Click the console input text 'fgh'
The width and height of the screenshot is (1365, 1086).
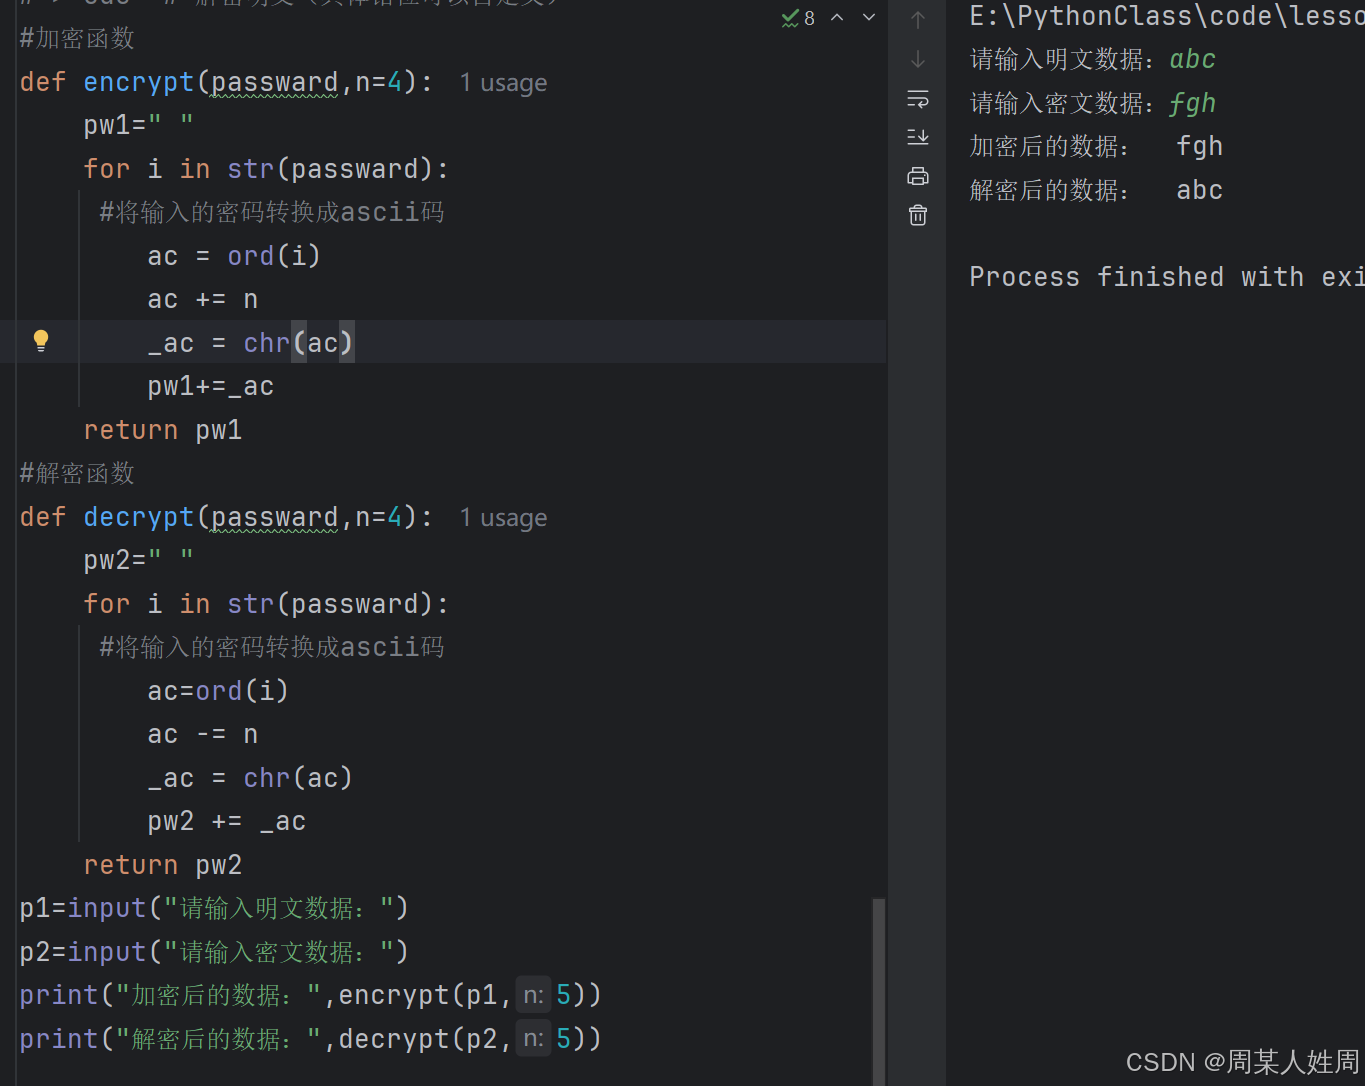coord(1193,104)
